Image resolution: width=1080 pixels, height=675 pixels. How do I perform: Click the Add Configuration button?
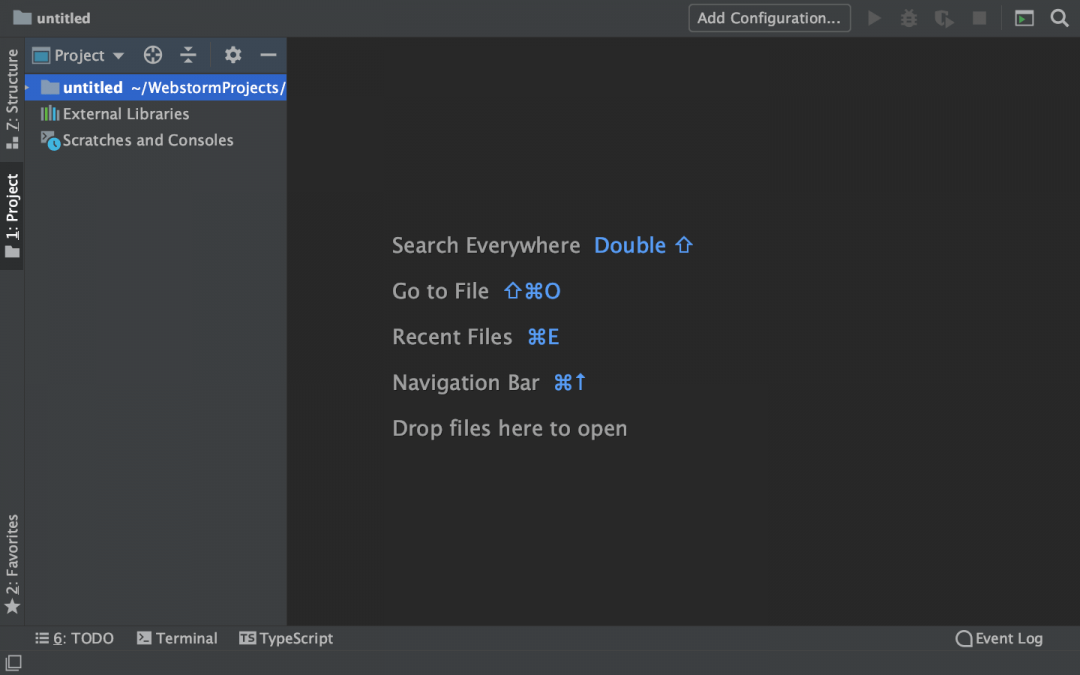[x=769, y=18]
